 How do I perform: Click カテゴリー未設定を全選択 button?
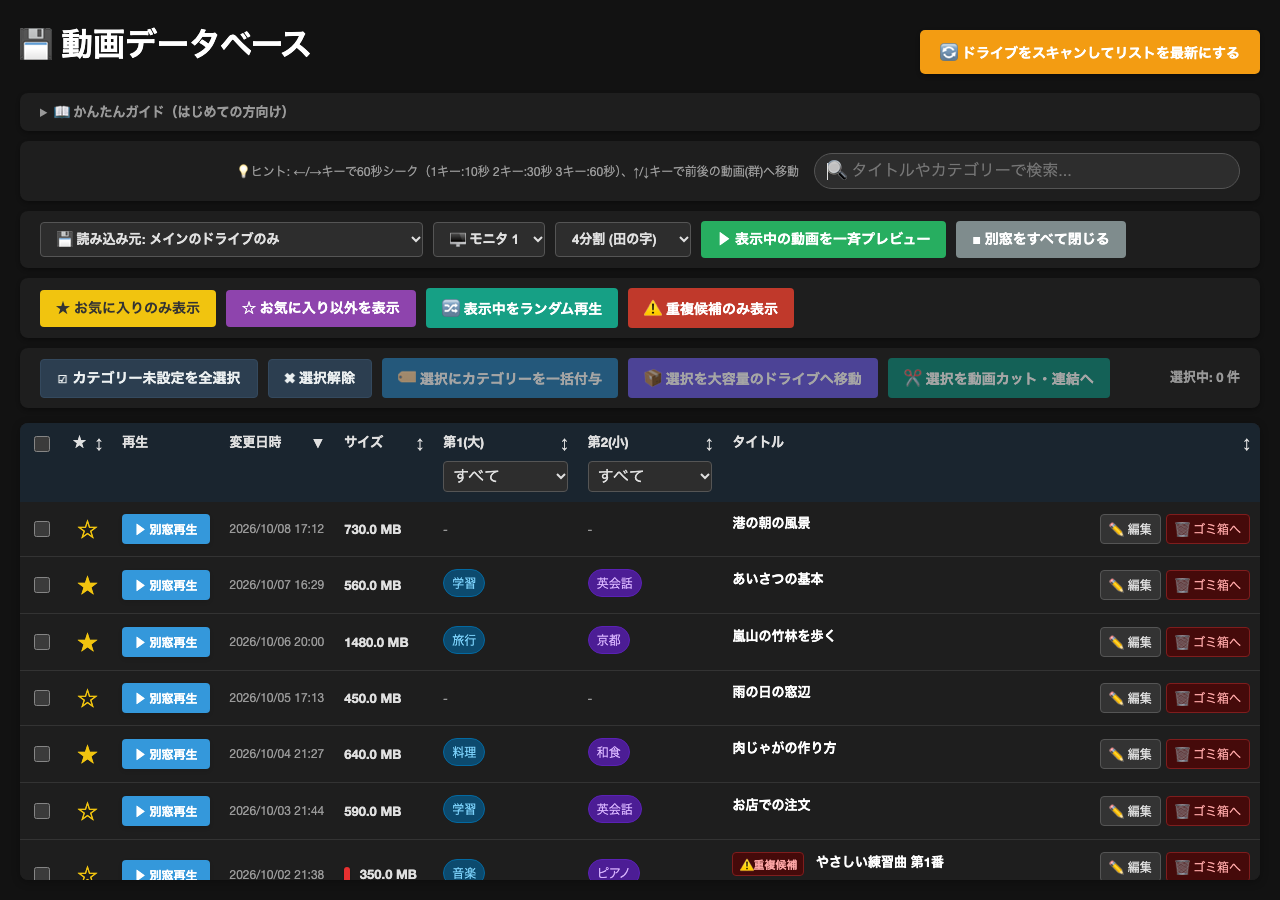point(149,378)
